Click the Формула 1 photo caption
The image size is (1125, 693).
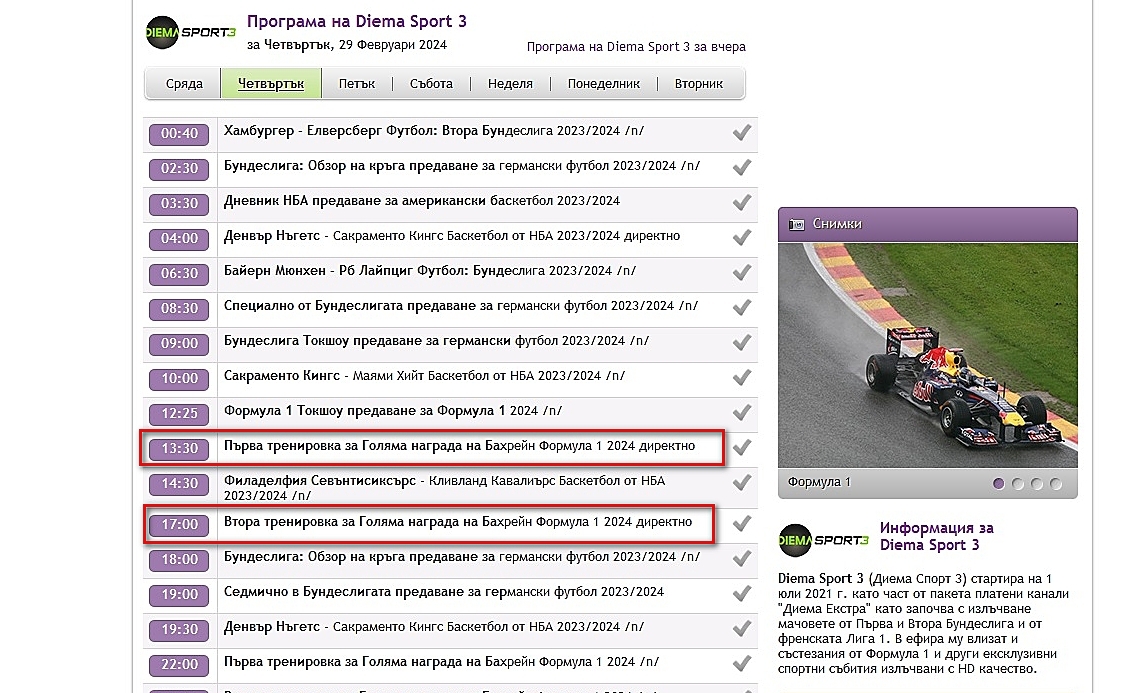[819, 482]
